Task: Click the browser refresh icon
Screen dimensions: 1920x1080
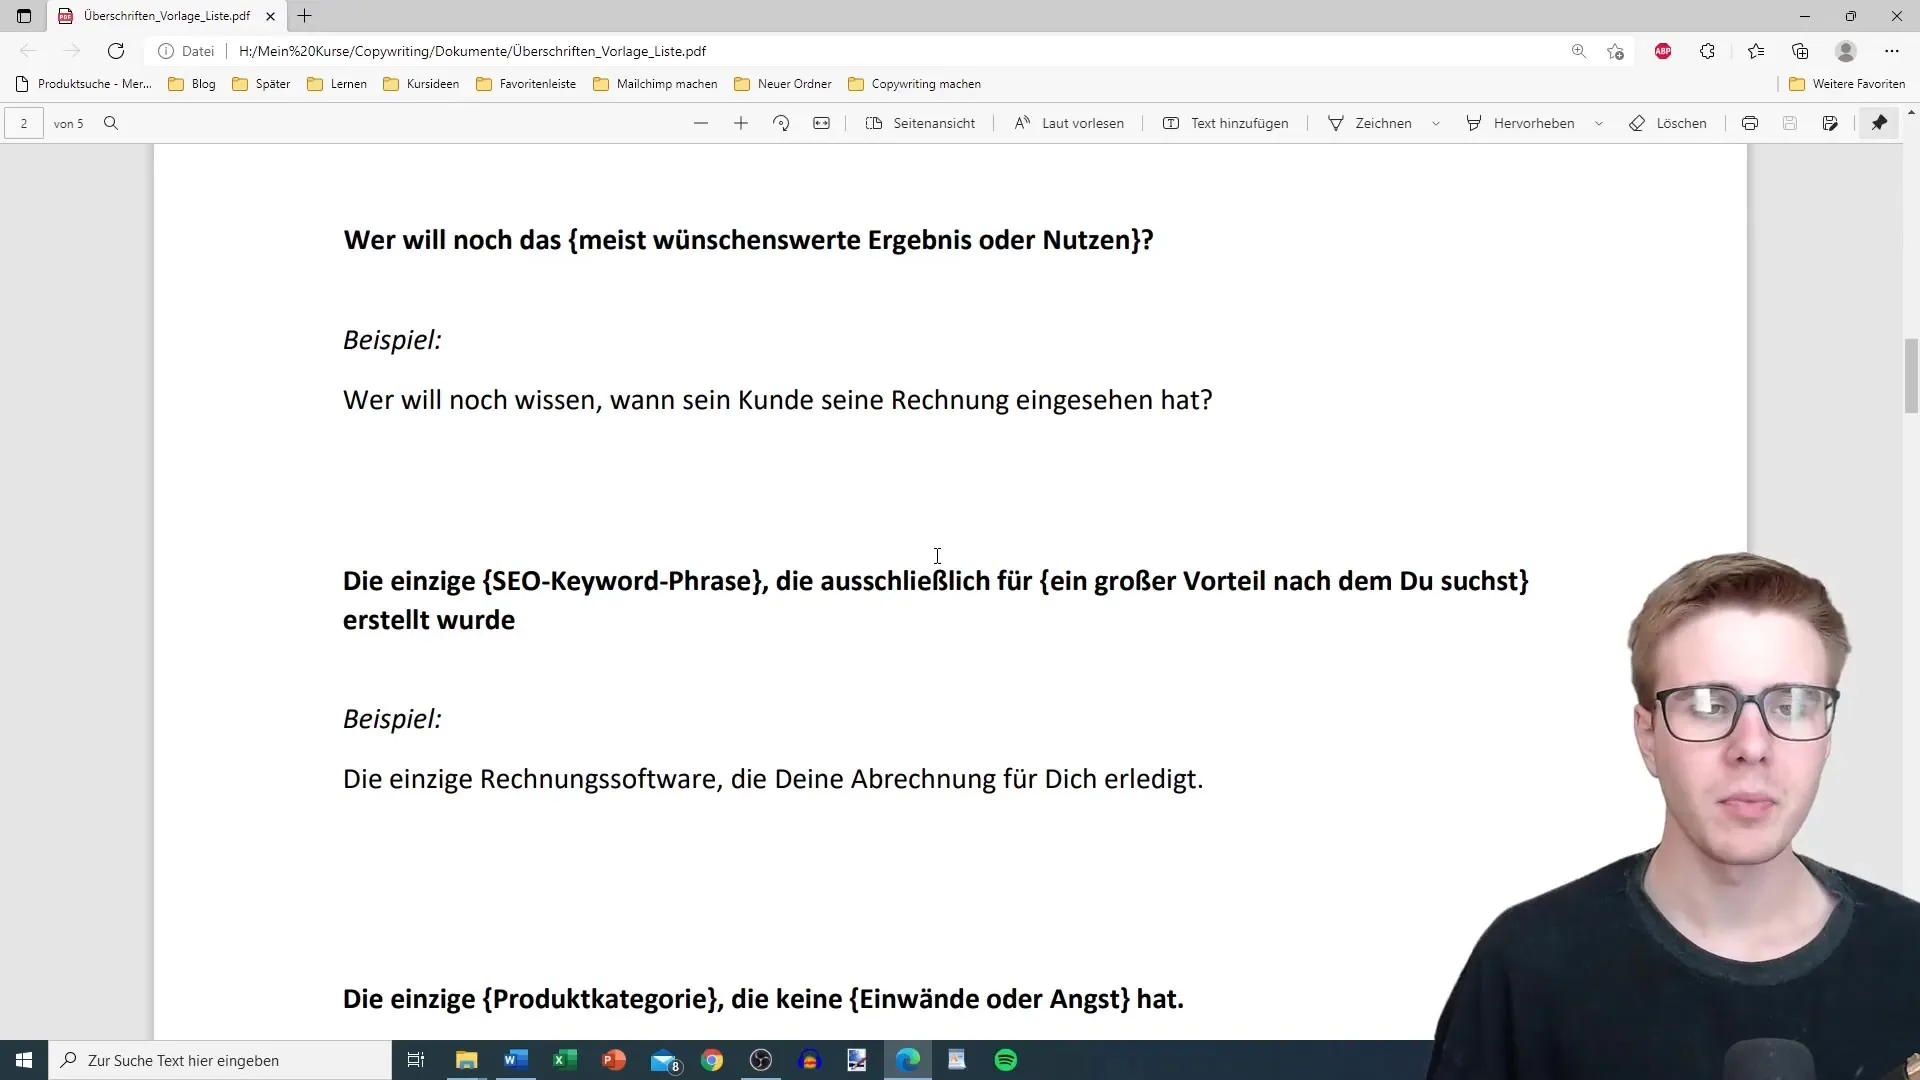Action: coord(116,50)
